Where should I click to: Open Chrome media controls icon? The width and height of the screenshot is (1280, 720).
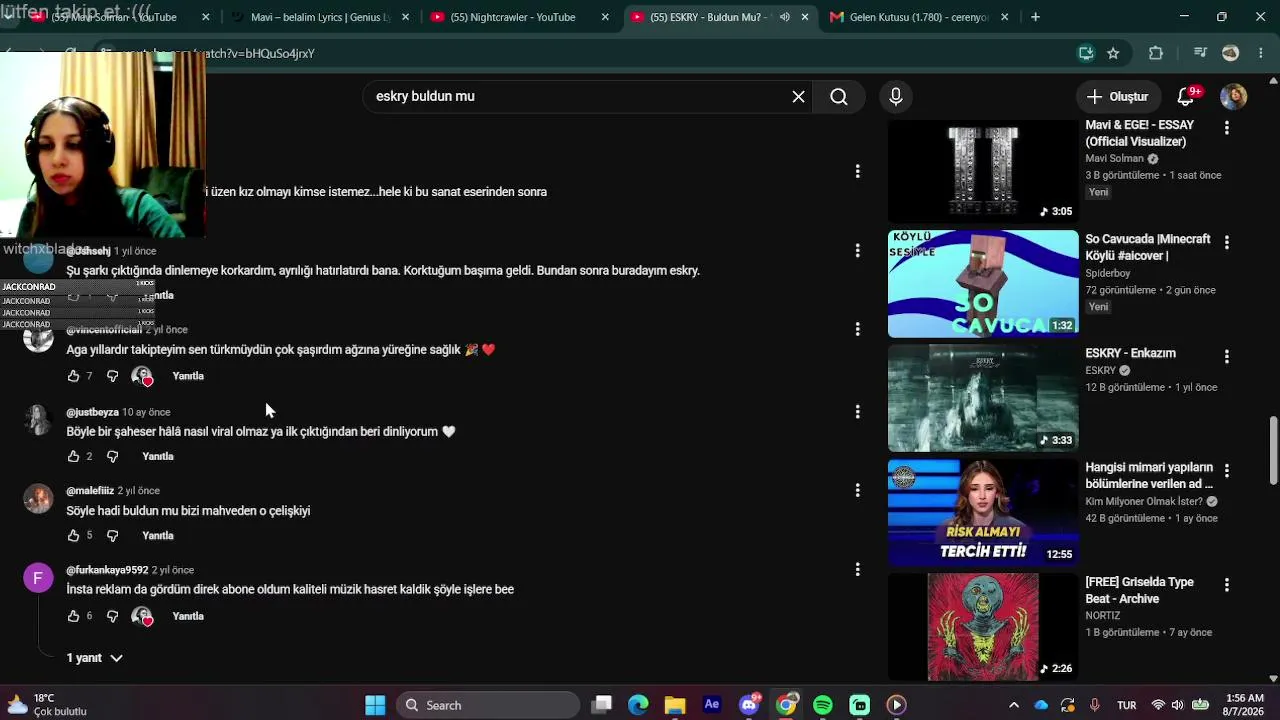[1200, 53]
